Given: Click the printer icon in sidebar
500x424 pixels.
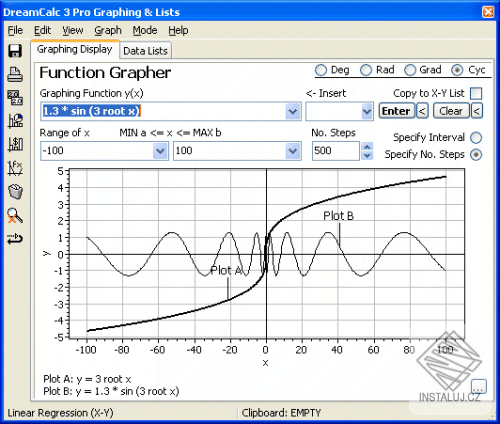Looking at the screenshot, I should (15, 74).
